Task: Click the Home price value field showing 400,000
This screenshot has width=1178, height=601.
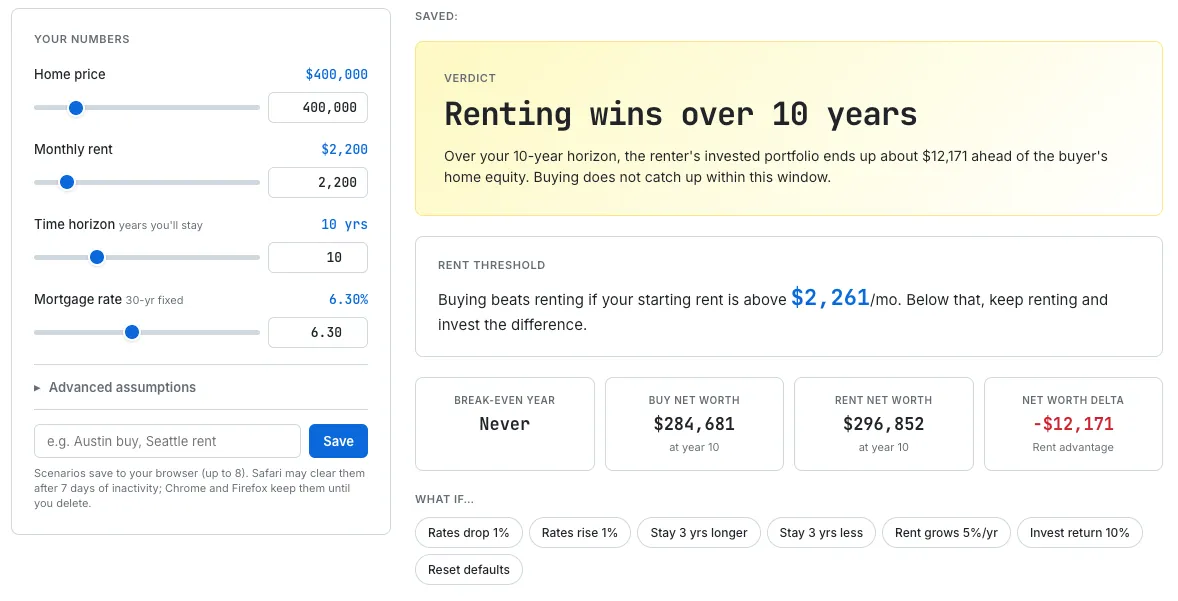Action: (317, 107)
